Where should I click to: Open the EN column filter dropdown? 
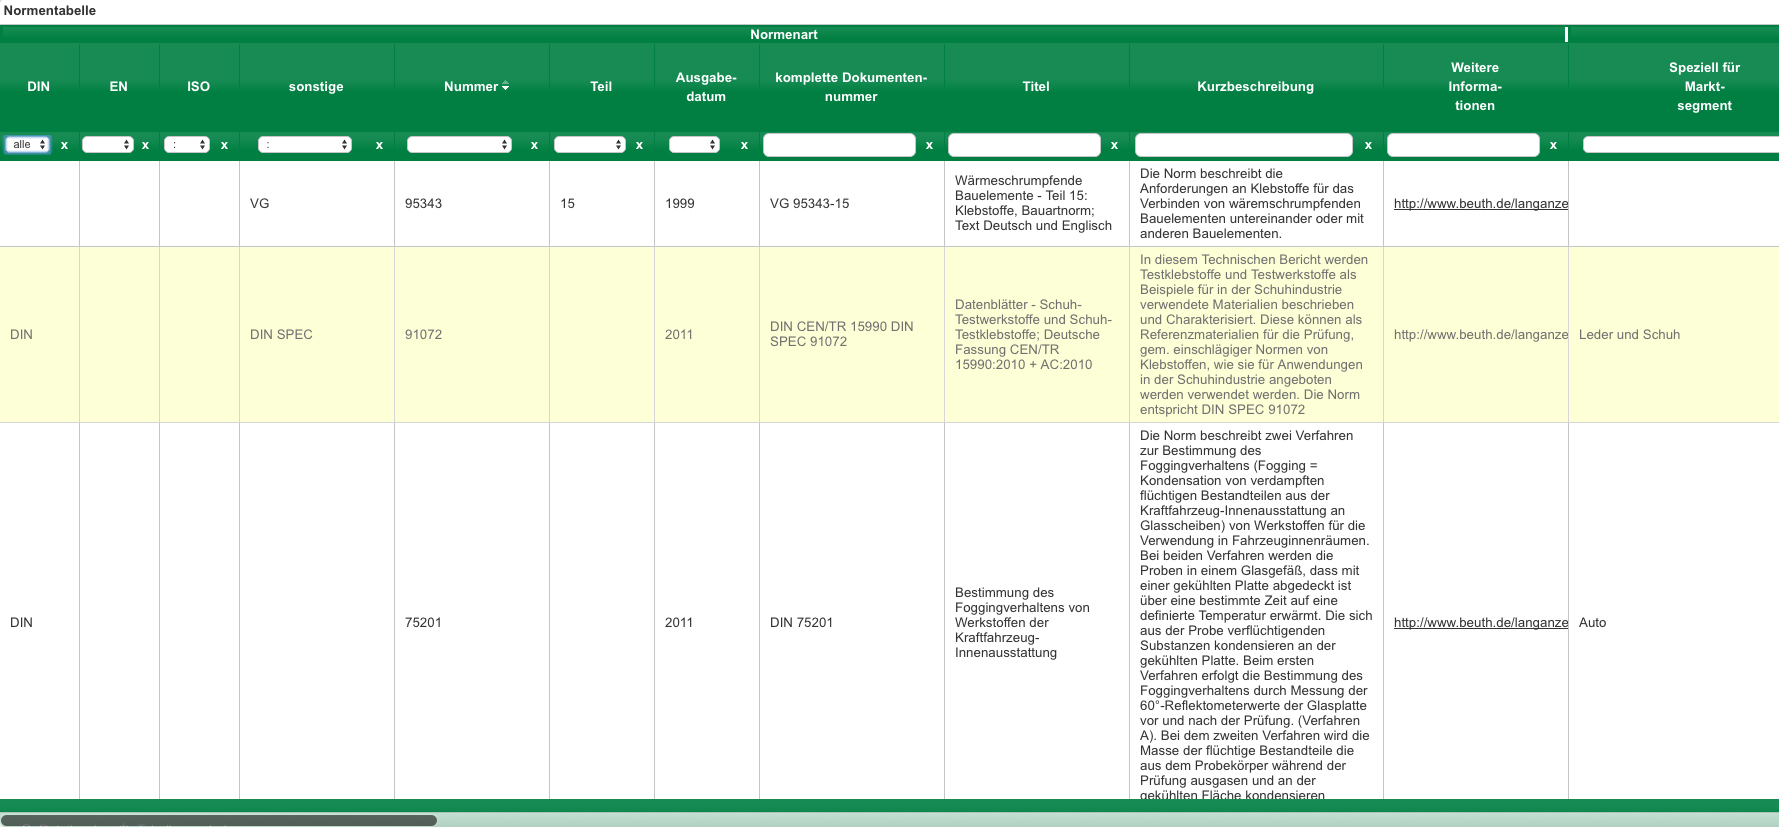[x=108, y=145]
